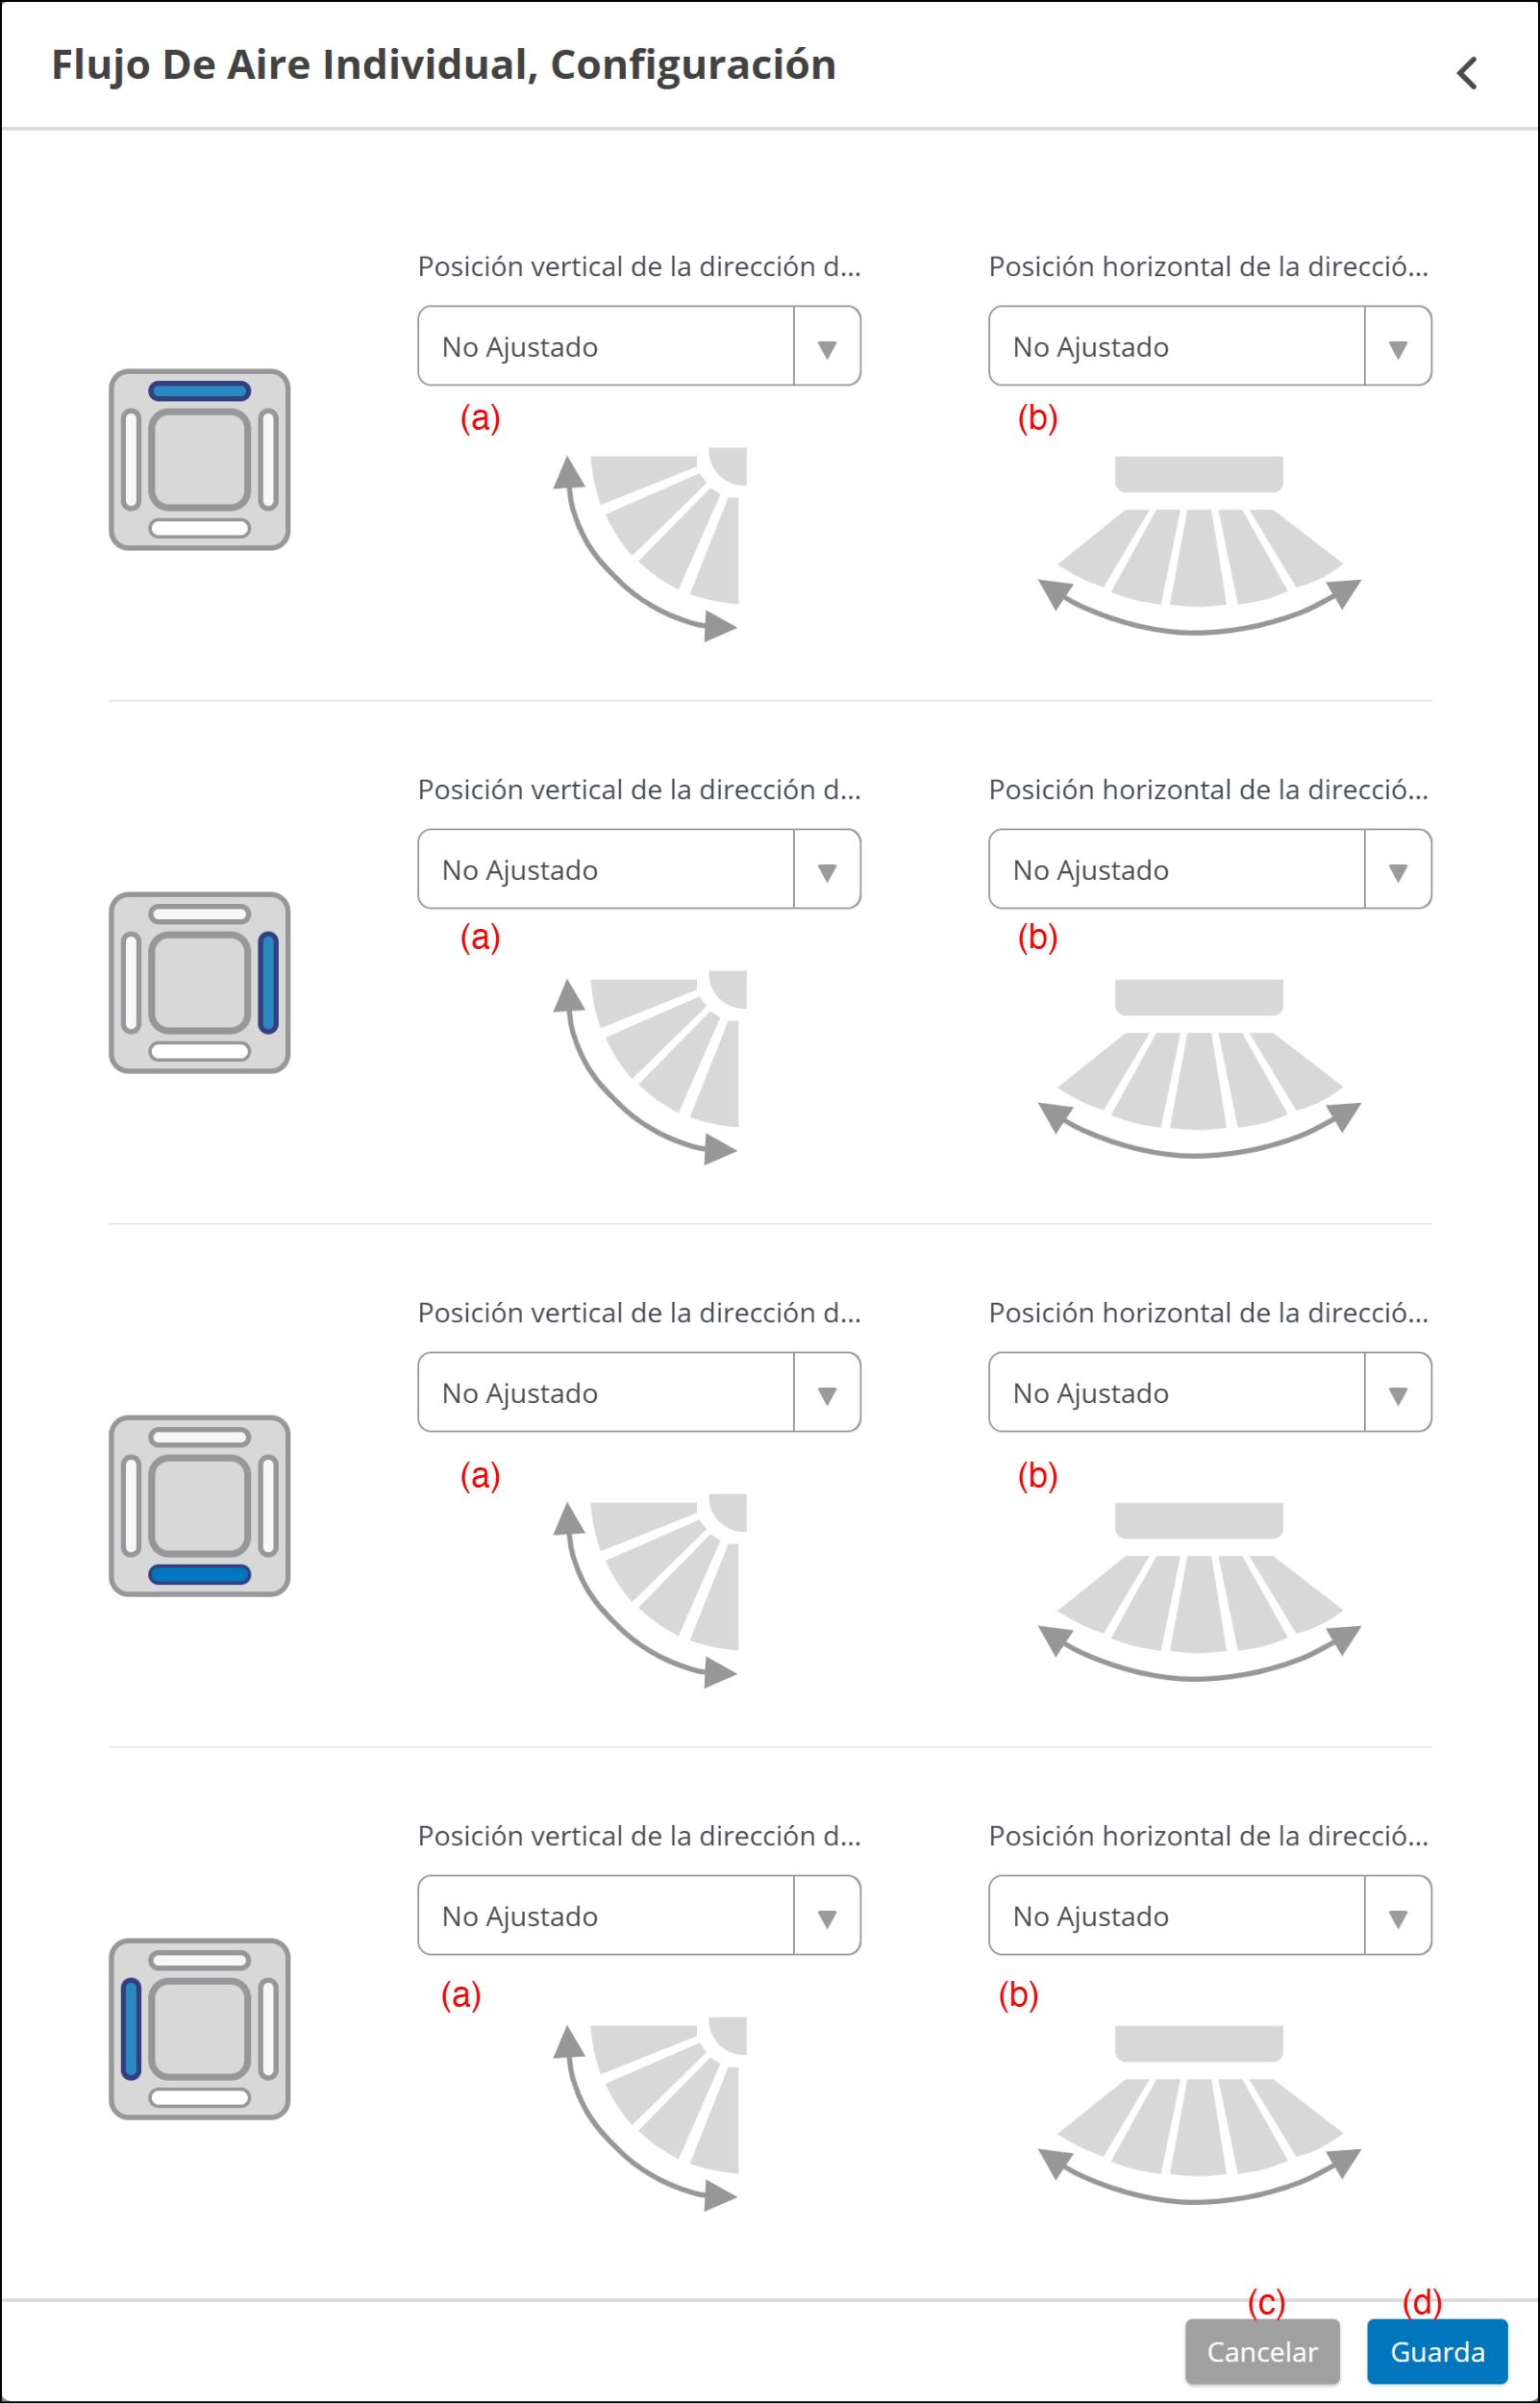Click the back chevron in the header
Viewport: 1540px width, 2404px height.
click(1466, 73)
